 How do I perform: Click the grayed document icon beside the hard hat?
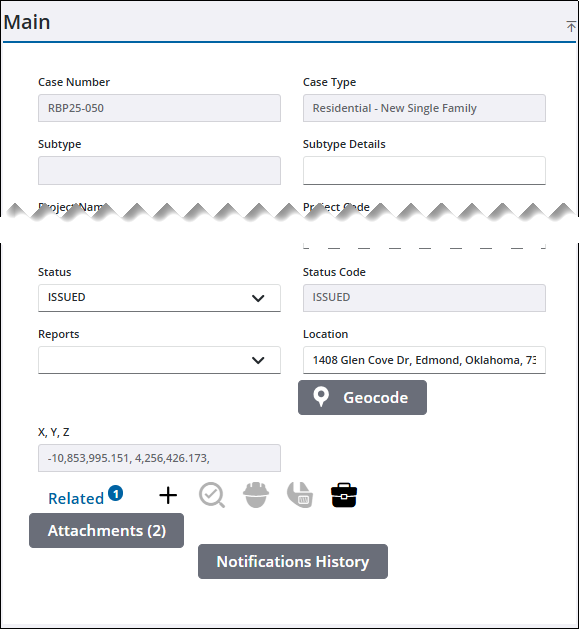(x=300, y=495)
